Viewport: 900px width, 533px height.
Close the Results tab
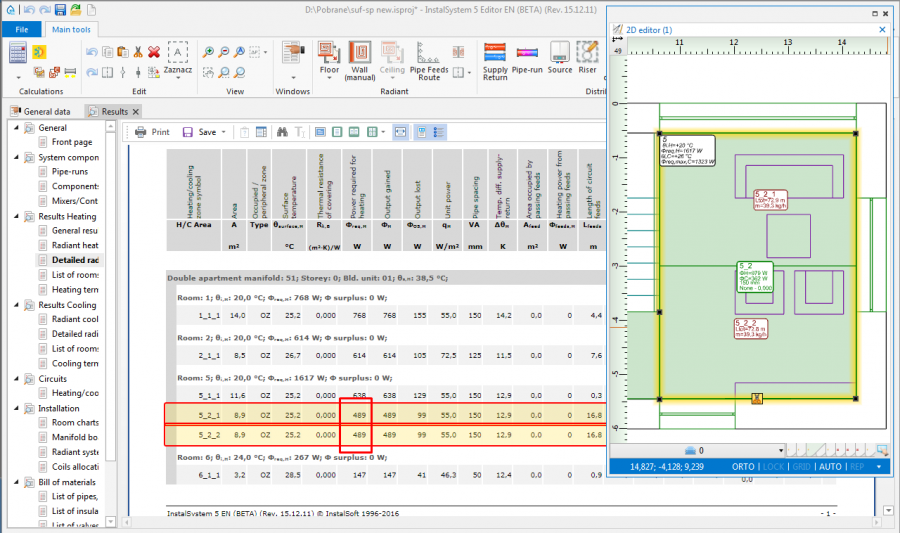click(x=136, y=111)
